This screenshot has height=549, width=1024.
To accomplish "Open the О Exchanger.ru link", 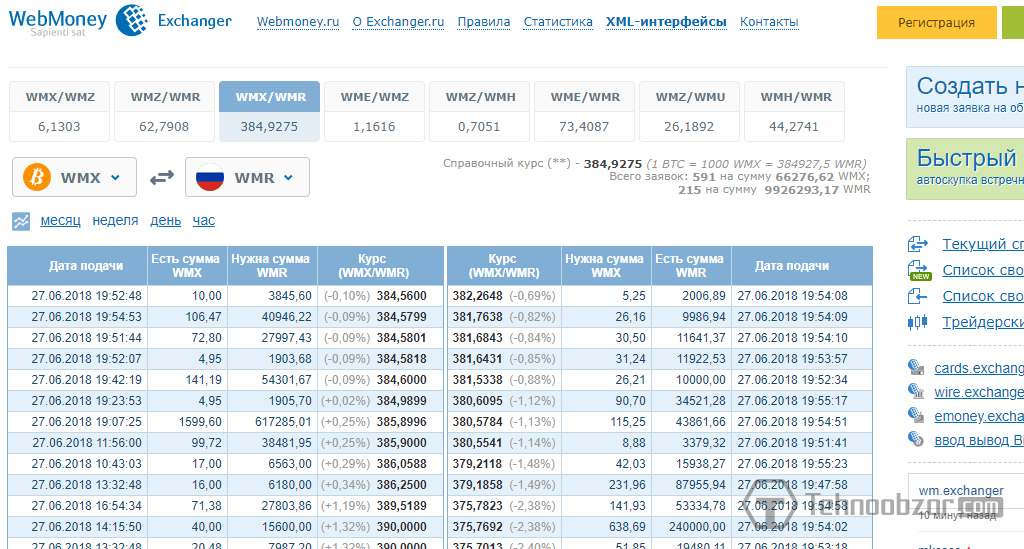I will coord(398,22).
